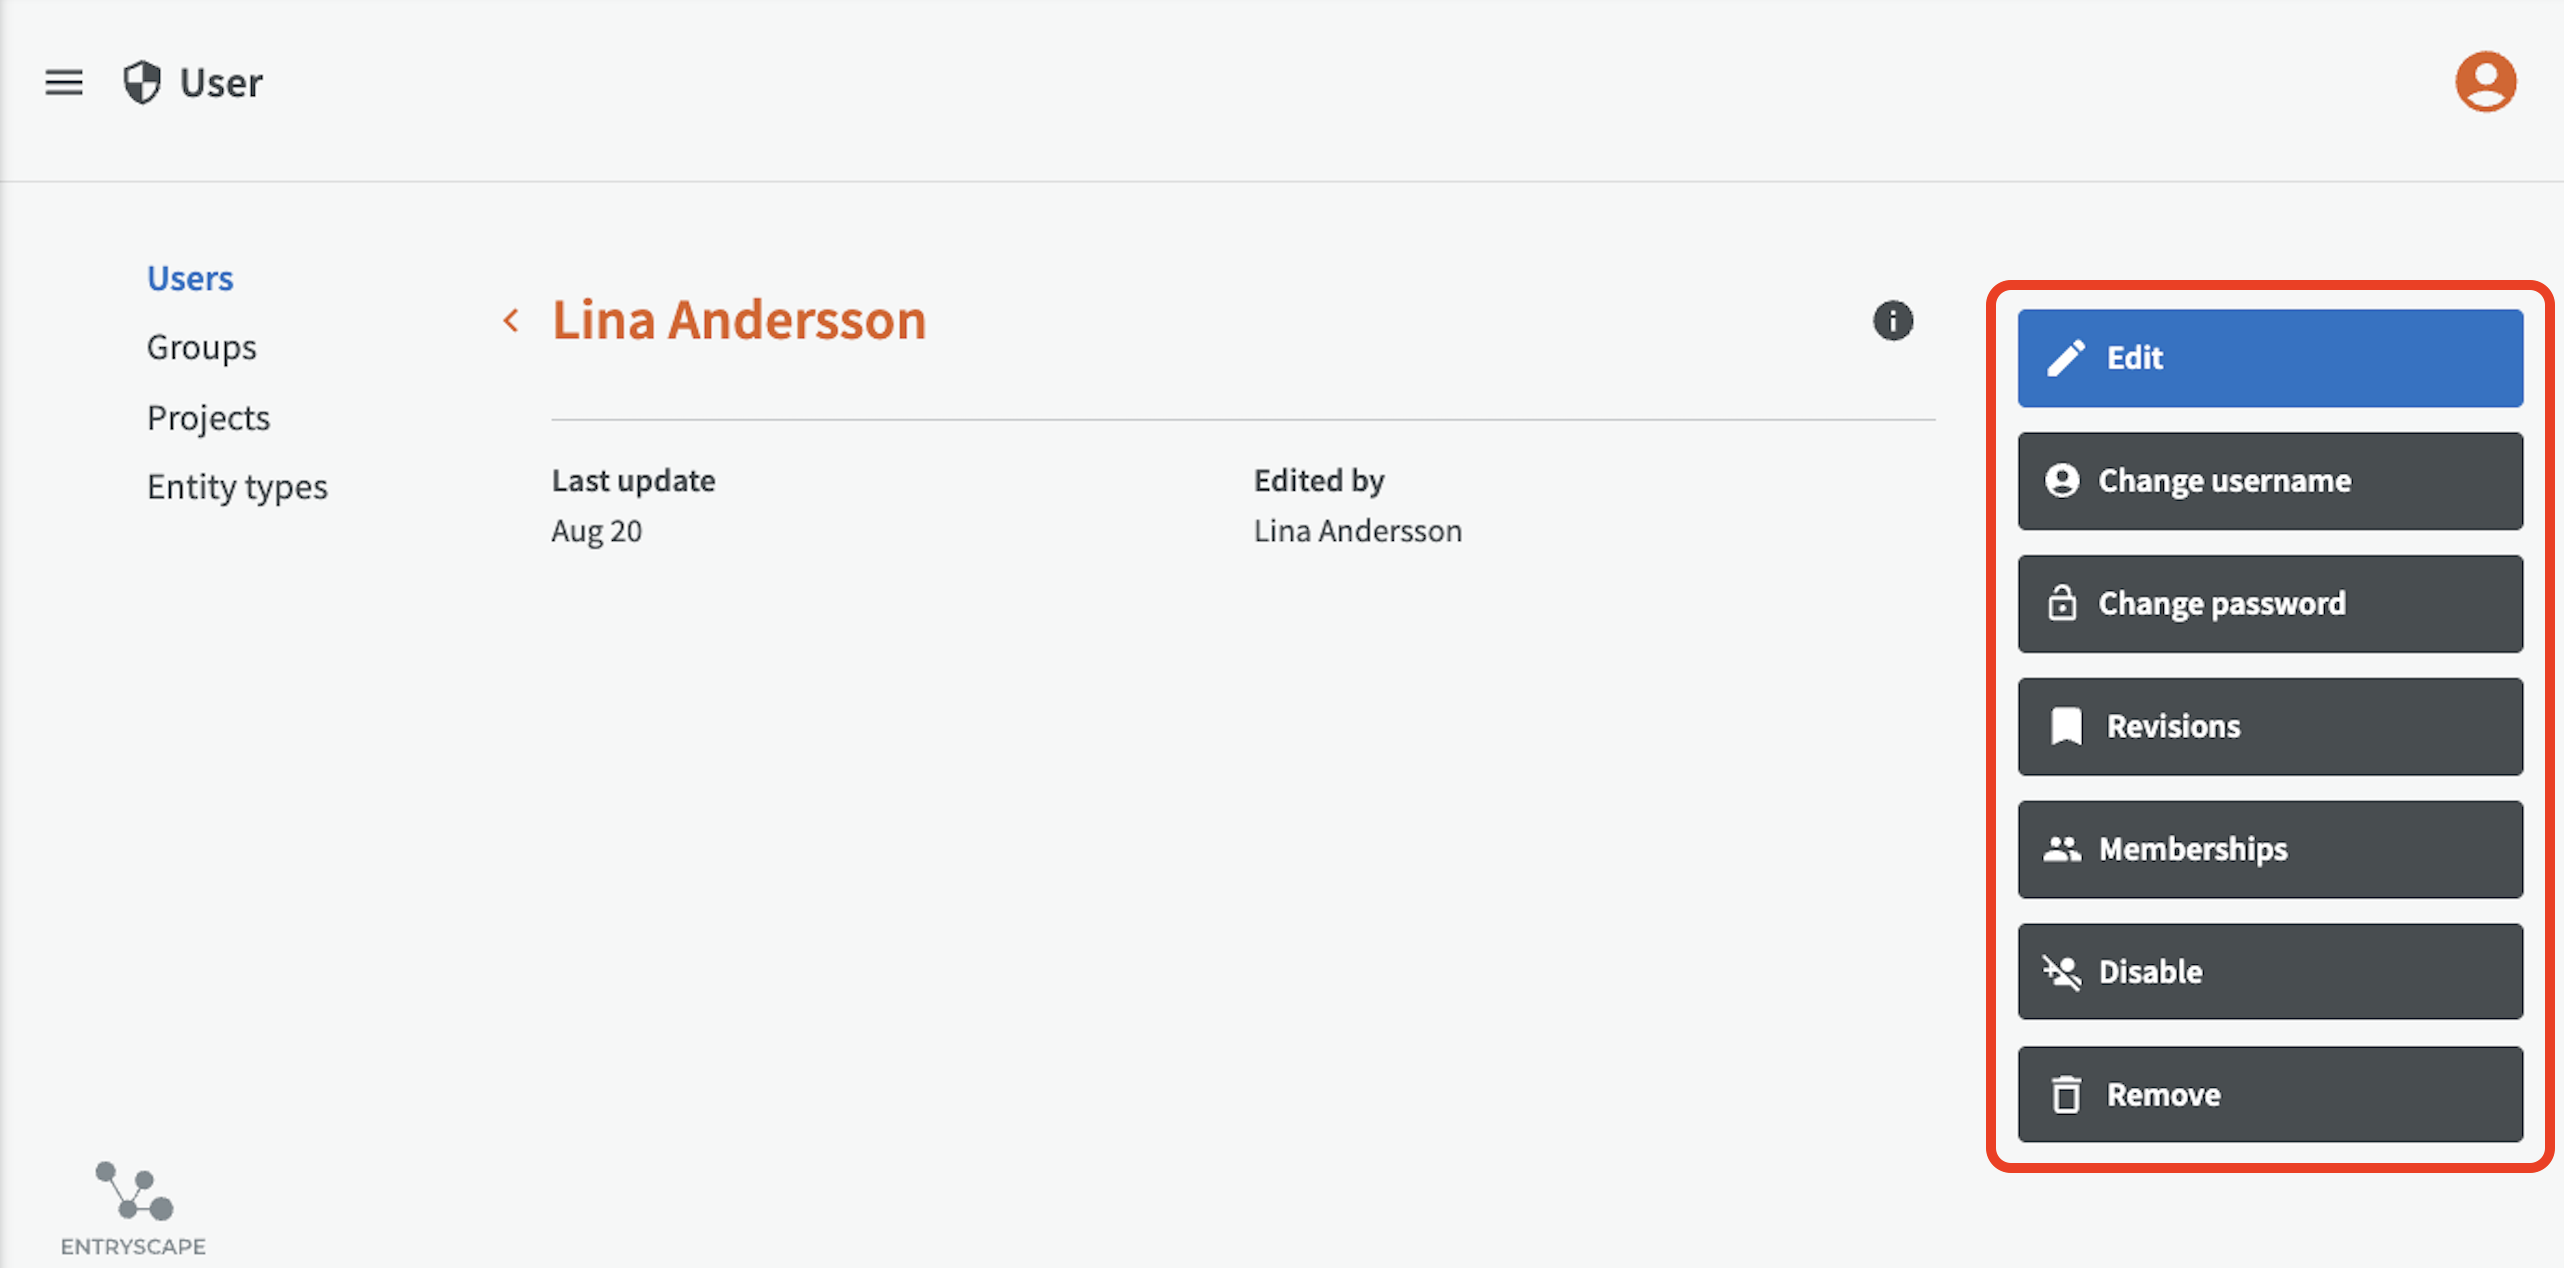Disable the user Lina Andersson
This screenshot has height=1268, width=2564.
2270,971
